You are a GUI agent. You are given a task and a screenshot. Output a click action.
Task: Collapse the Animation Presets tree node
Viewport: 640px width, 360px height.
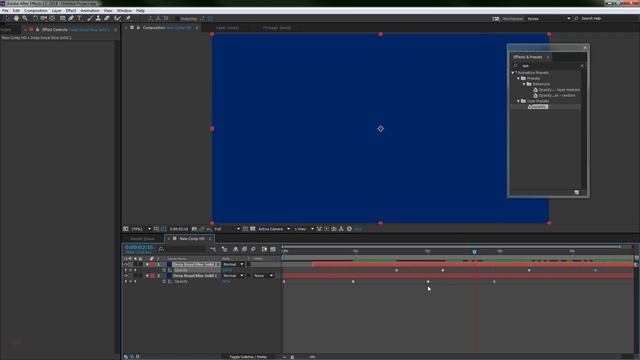pos(513,73)
